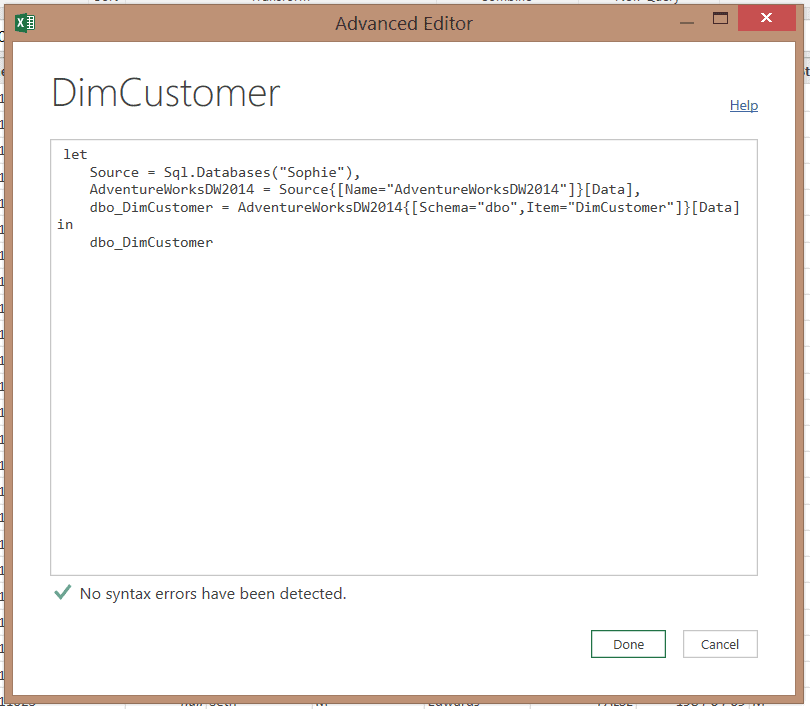Click the final dbo_DimCustomer output line

(x=151, y=242)
